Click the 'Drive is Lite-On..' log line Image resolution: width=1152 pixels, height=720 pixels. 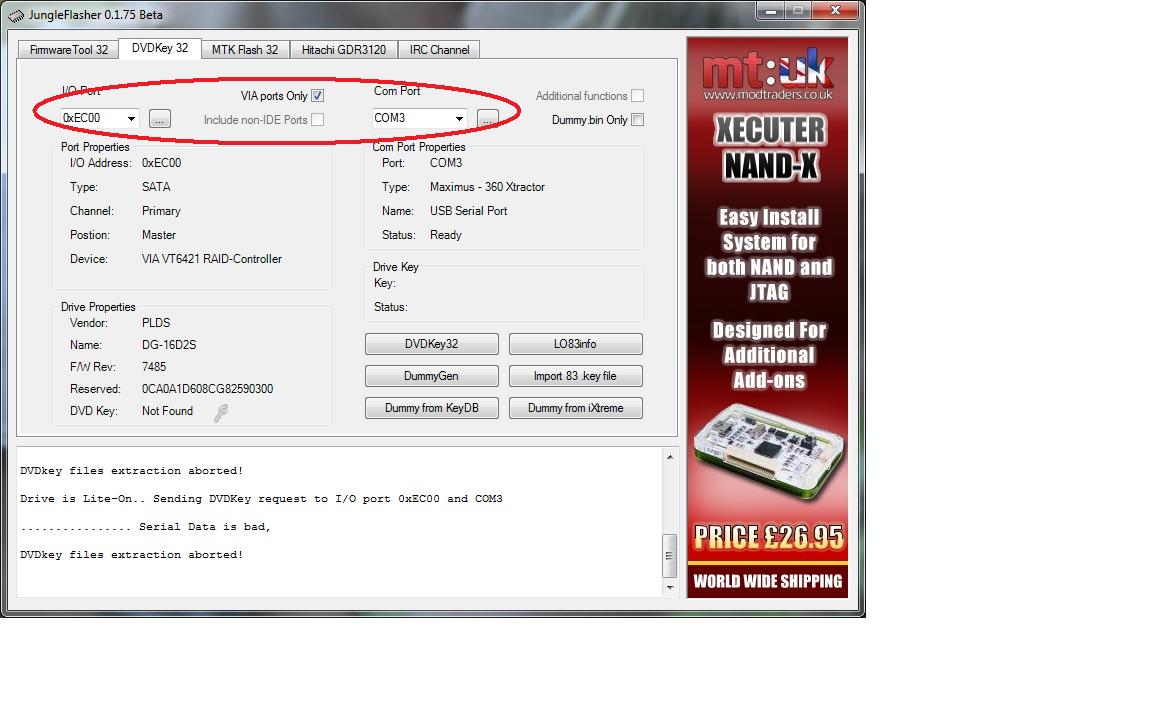tap(261, 499)
